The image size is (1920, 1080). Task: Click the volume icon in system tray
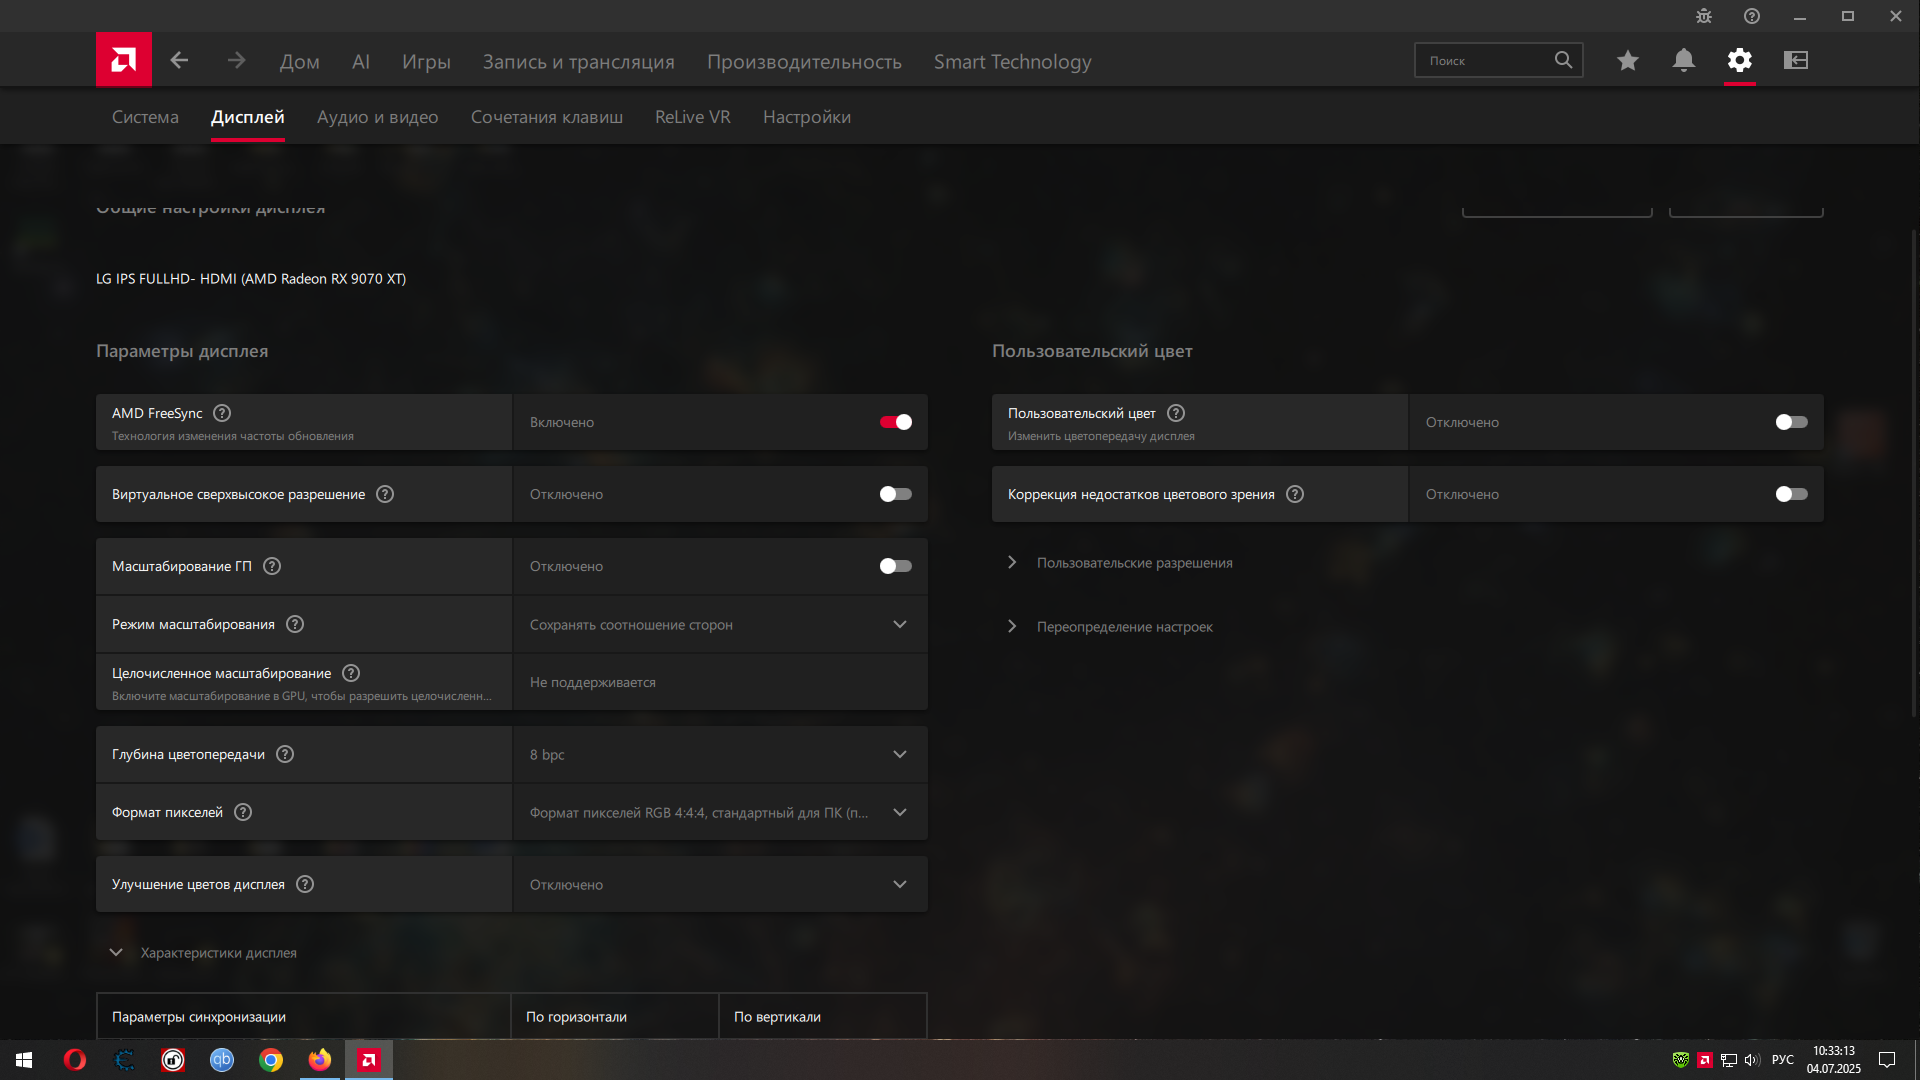1752,1060
